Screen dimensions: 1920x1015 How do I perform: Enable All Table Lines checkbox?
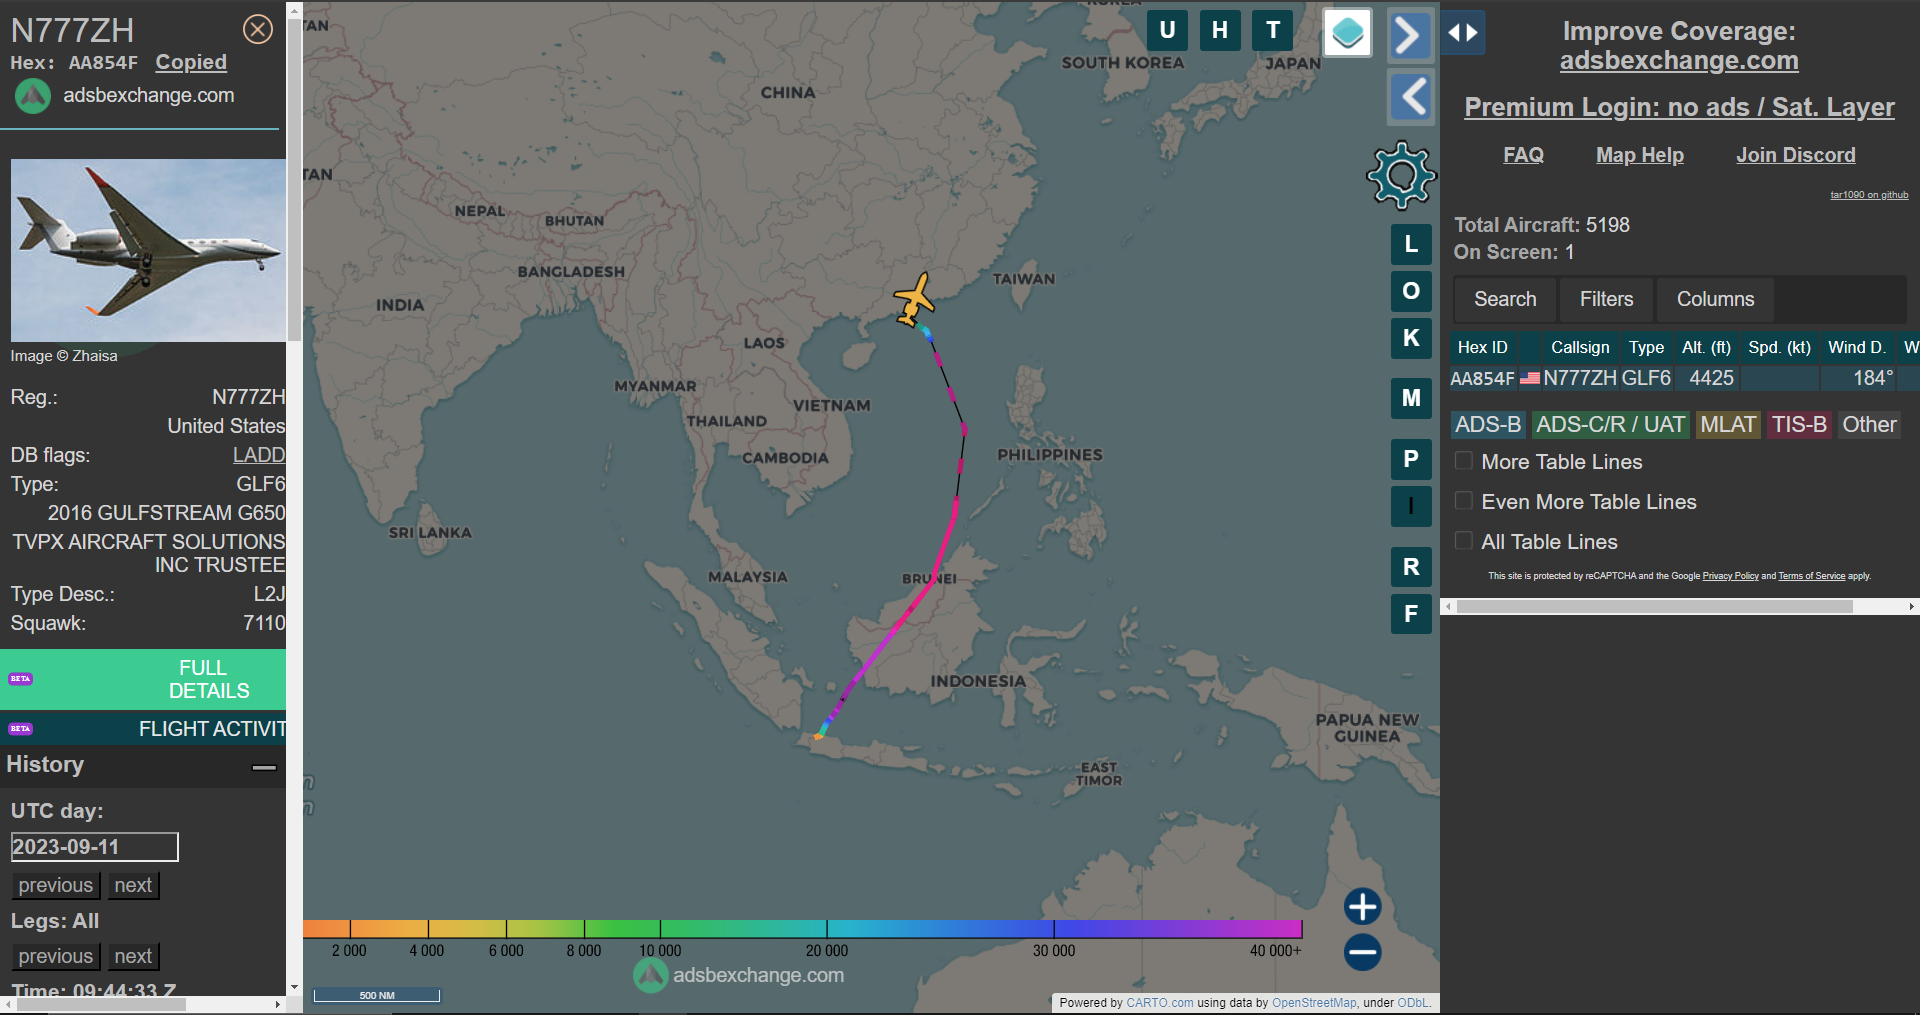point(1464,541)
